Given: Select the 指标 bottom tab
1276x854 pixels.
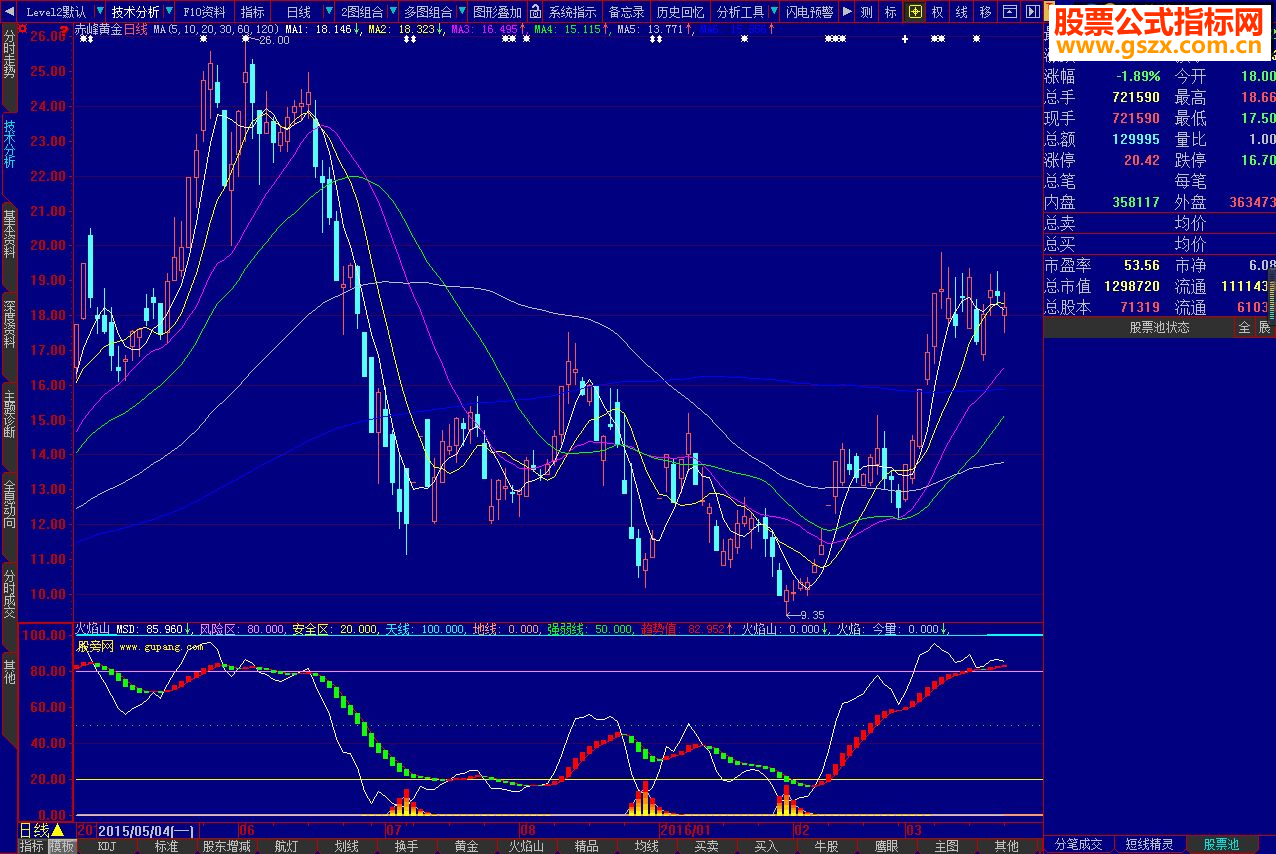Looking at the screenshot, I should (x=31, y=846).
